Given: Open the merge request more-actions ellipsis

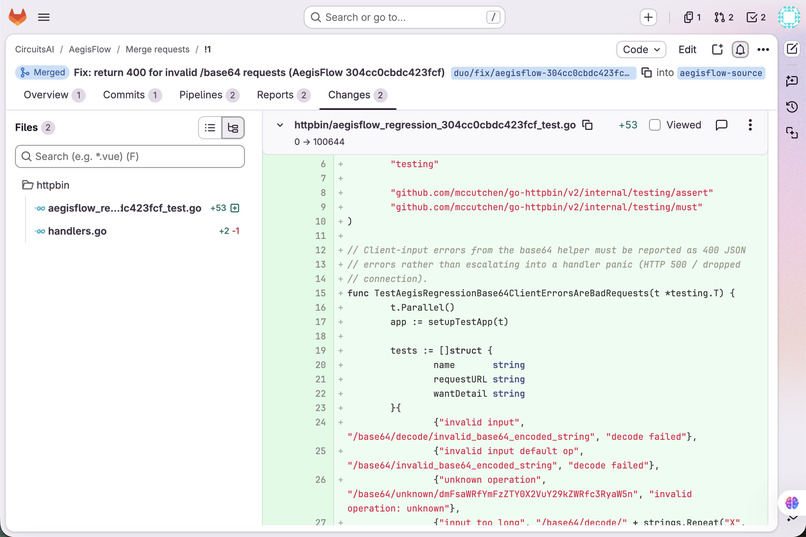Looking at the screenshot, I should click(x=763, y=49).
